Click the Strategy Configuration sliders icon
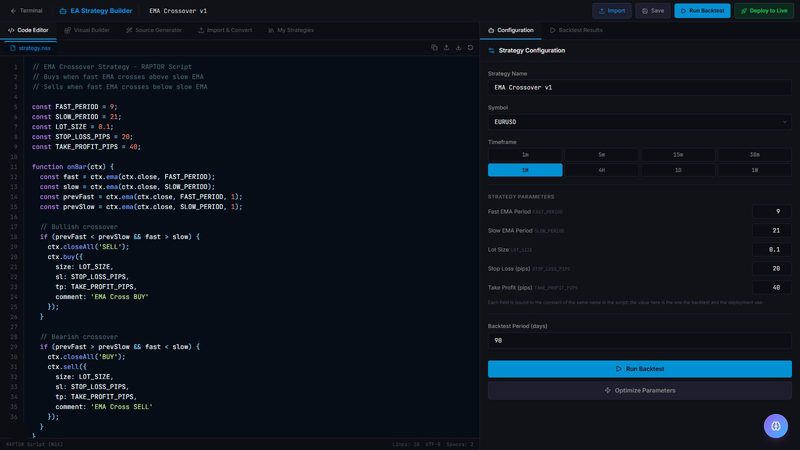 coord(491,51)
